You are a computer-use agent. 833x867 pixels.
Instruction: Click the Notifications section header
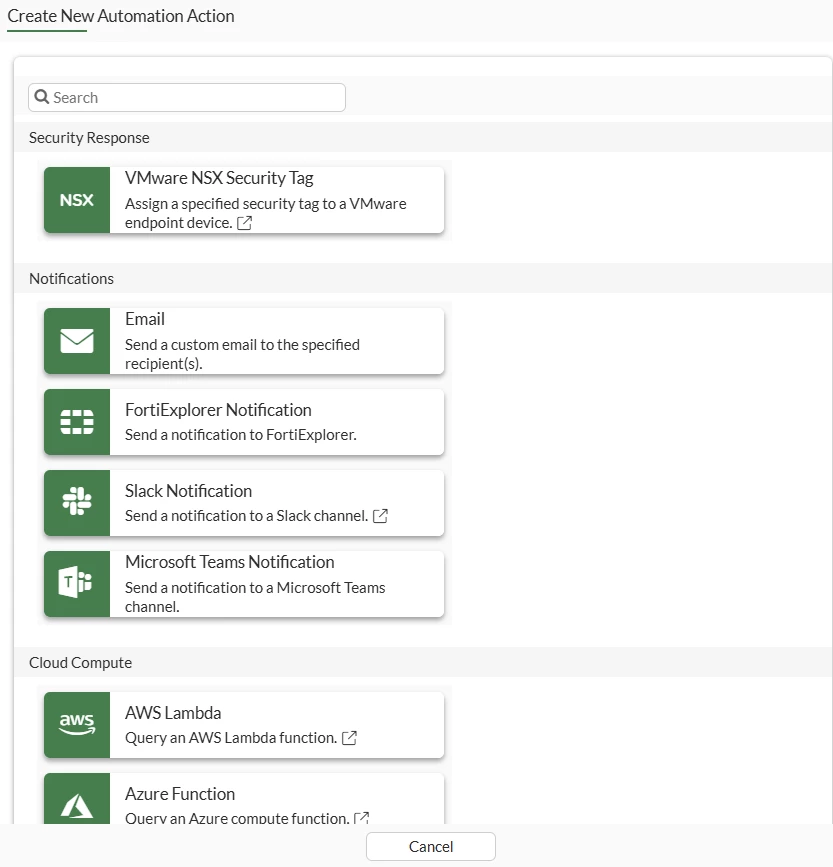tap(71, 279)
